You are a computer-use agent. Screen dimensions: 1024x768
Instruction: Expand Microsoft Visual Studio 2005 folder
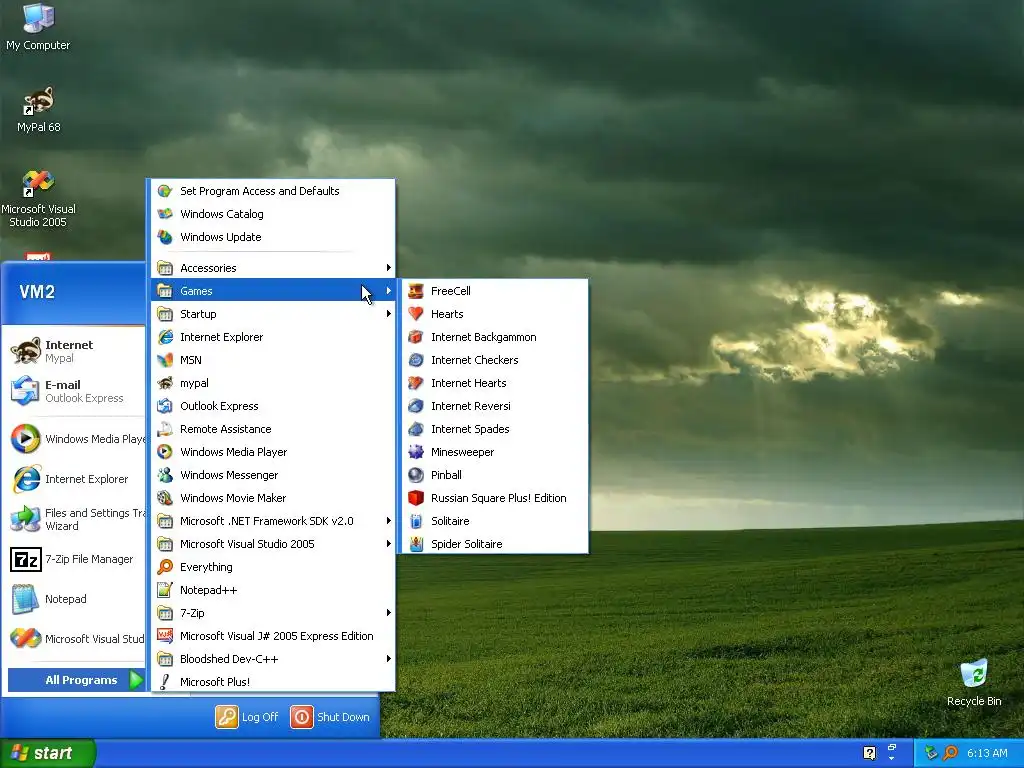(273, 544)
